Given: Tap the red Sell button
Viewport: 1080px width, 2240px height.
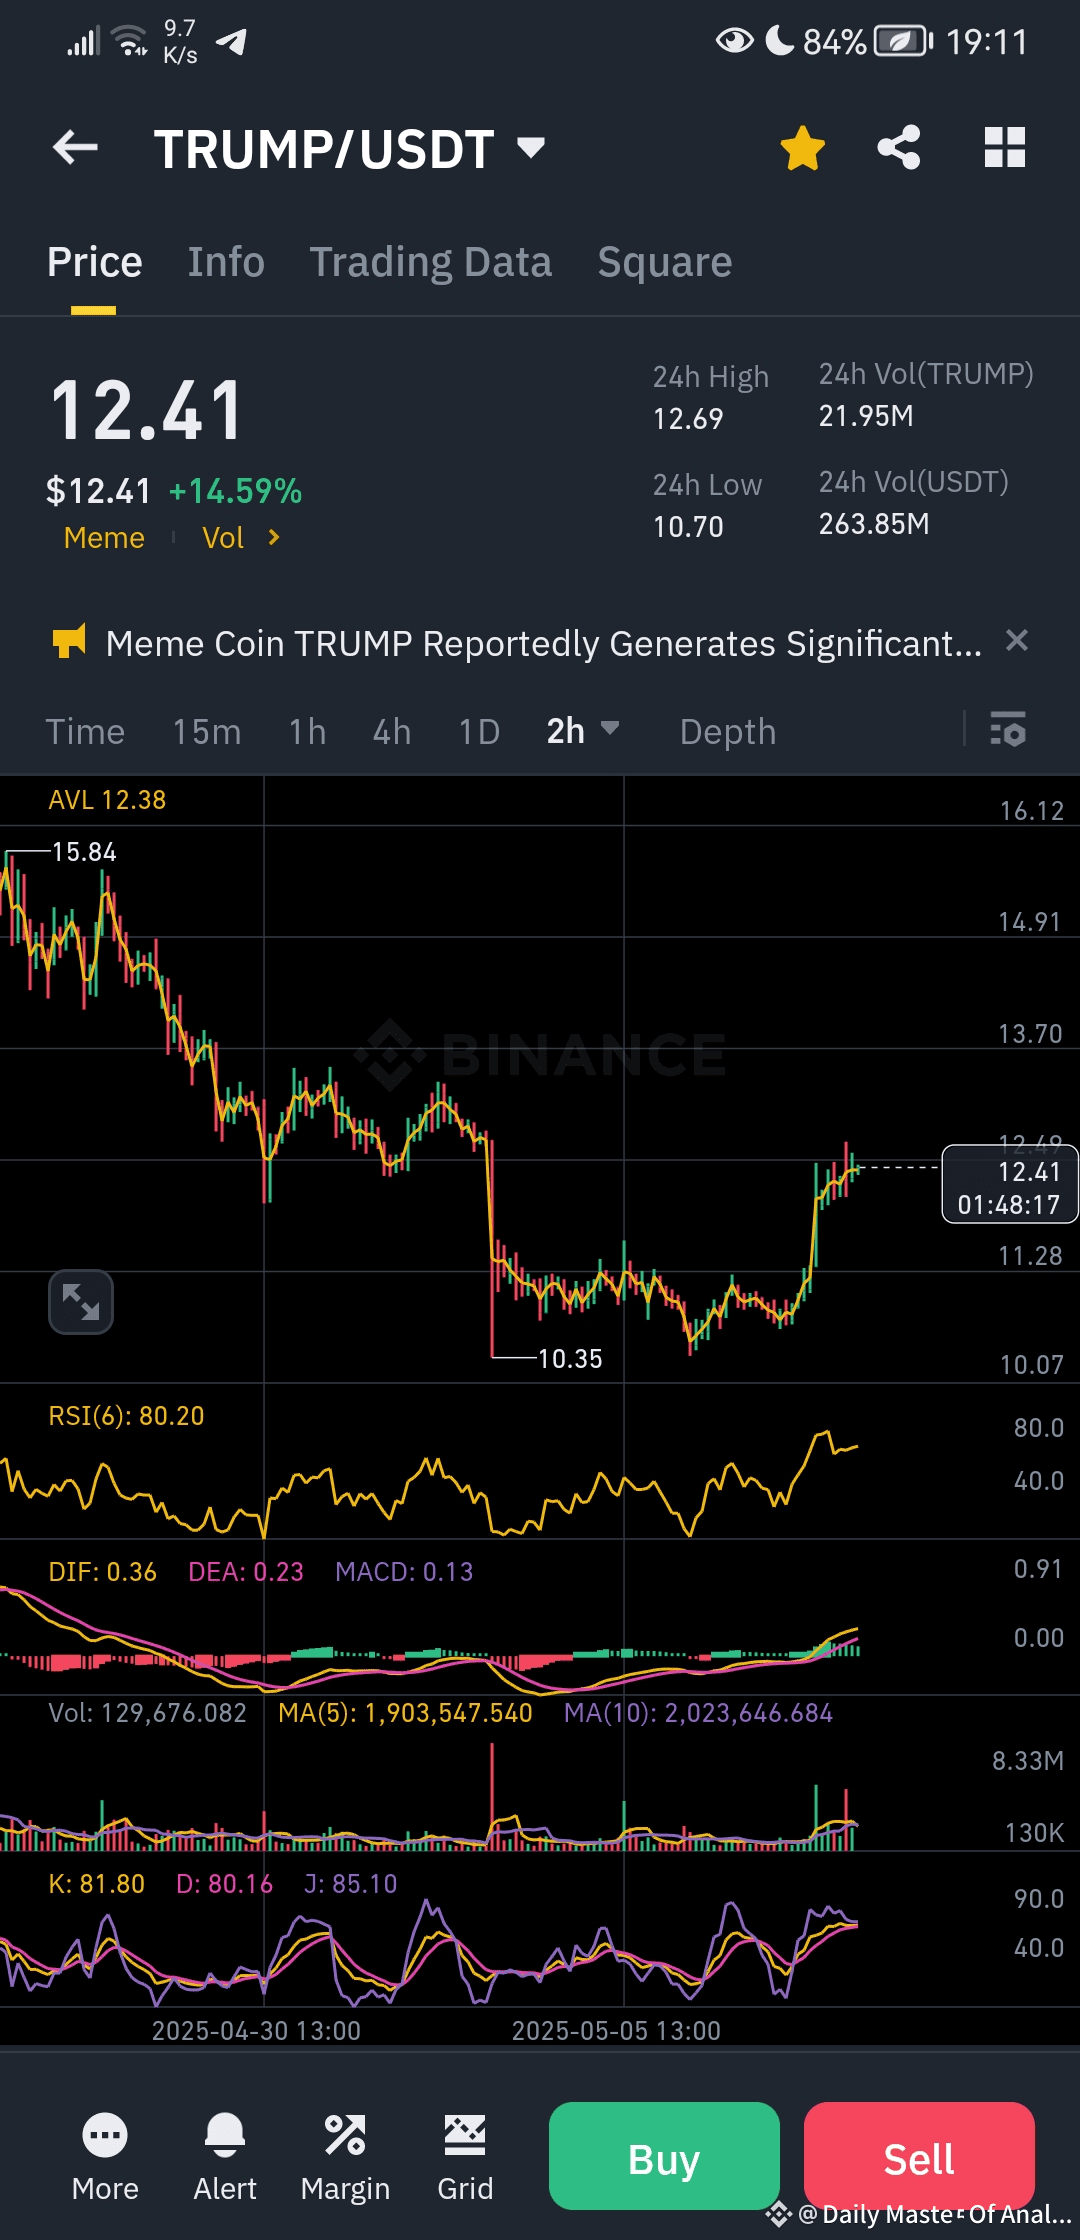Looking at the screenshot, I should (919, 2156).
